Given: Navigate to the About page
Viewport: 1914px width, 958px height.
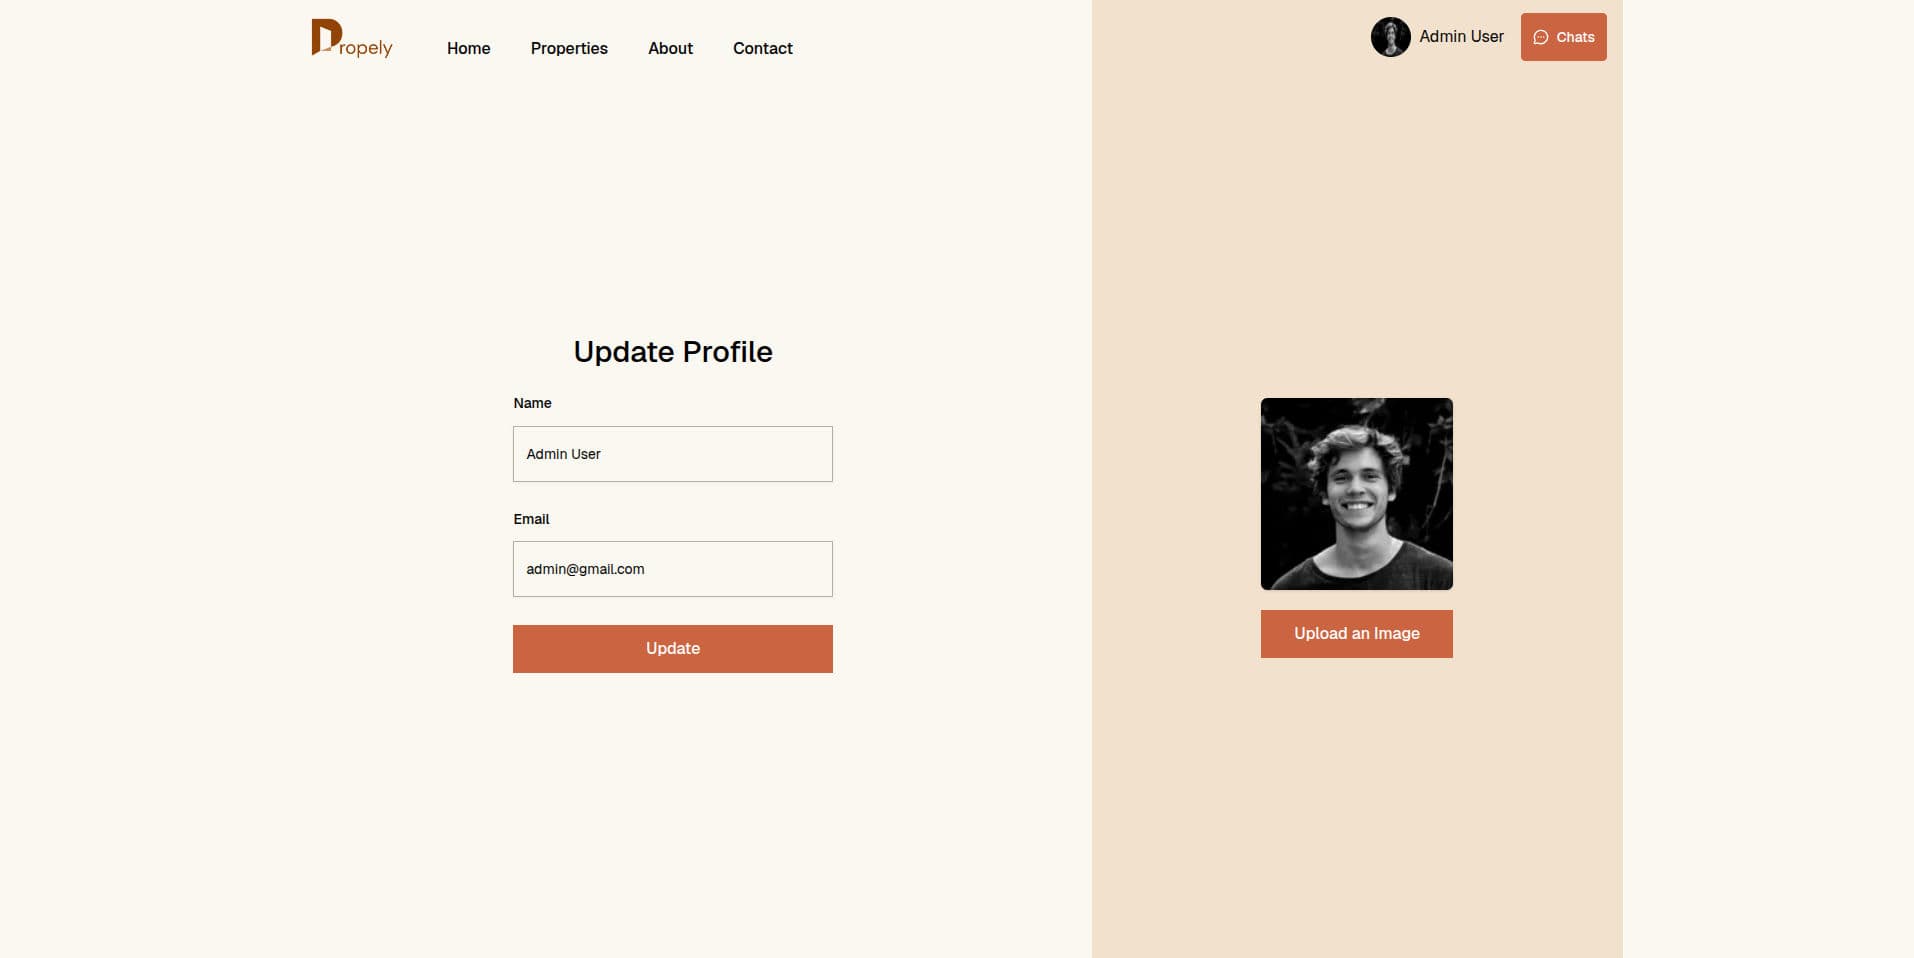Looking at the screenshot, I should (670, 48).
